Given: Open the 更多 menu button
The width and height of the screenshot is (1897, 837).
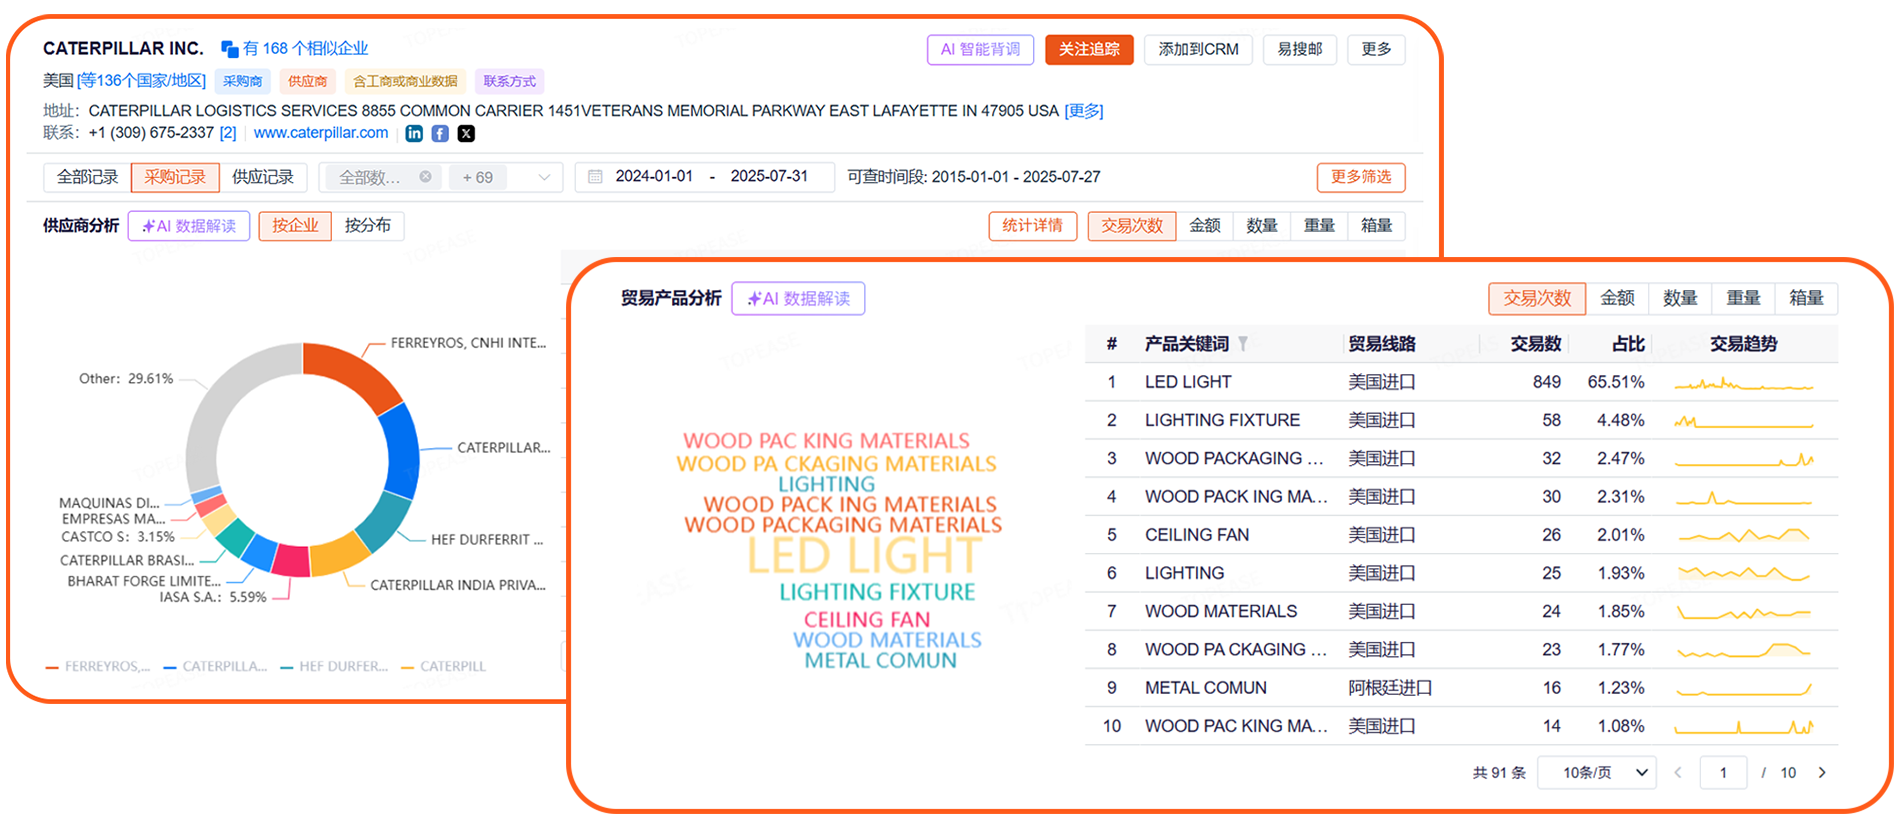Looking at the screenshot, I should (x=1376, y=49).
